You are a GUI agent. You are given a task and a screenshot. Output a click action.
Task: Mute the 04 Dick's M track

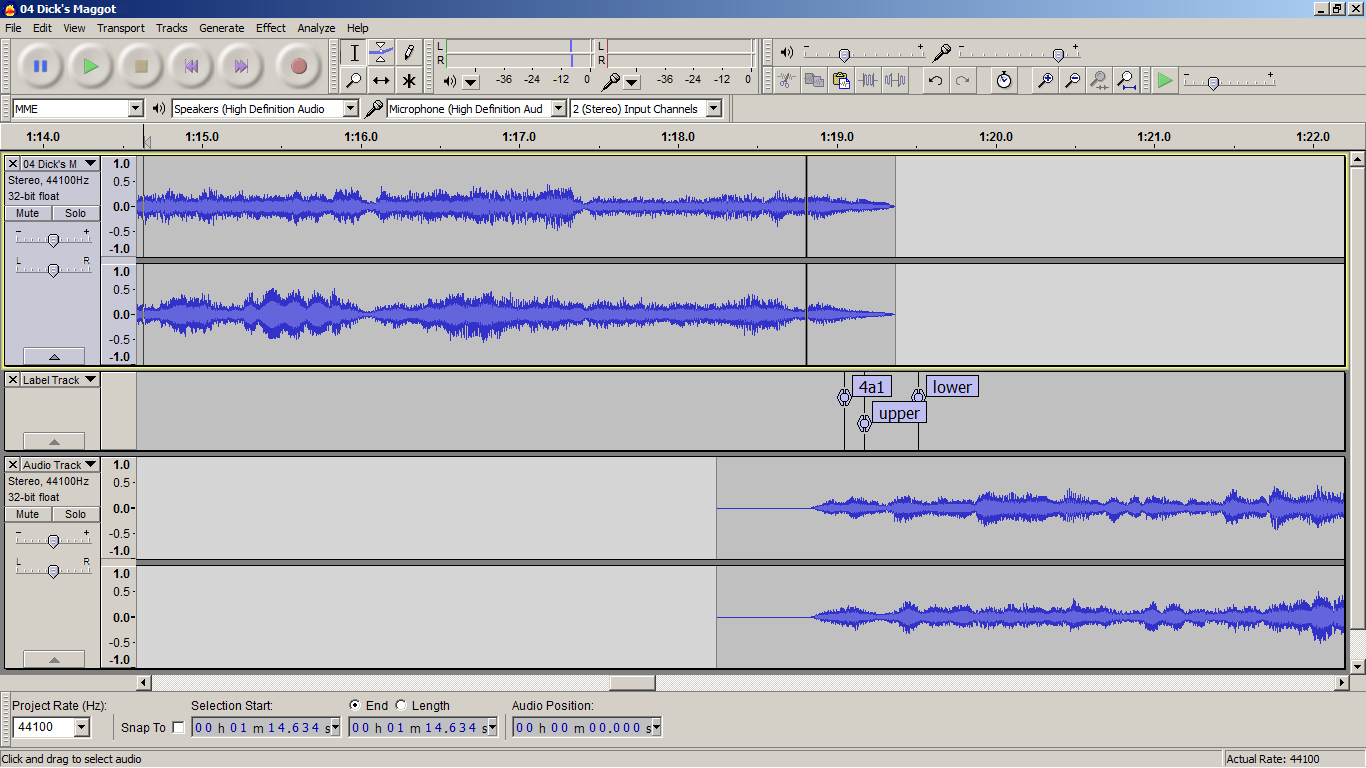(28, 213)
